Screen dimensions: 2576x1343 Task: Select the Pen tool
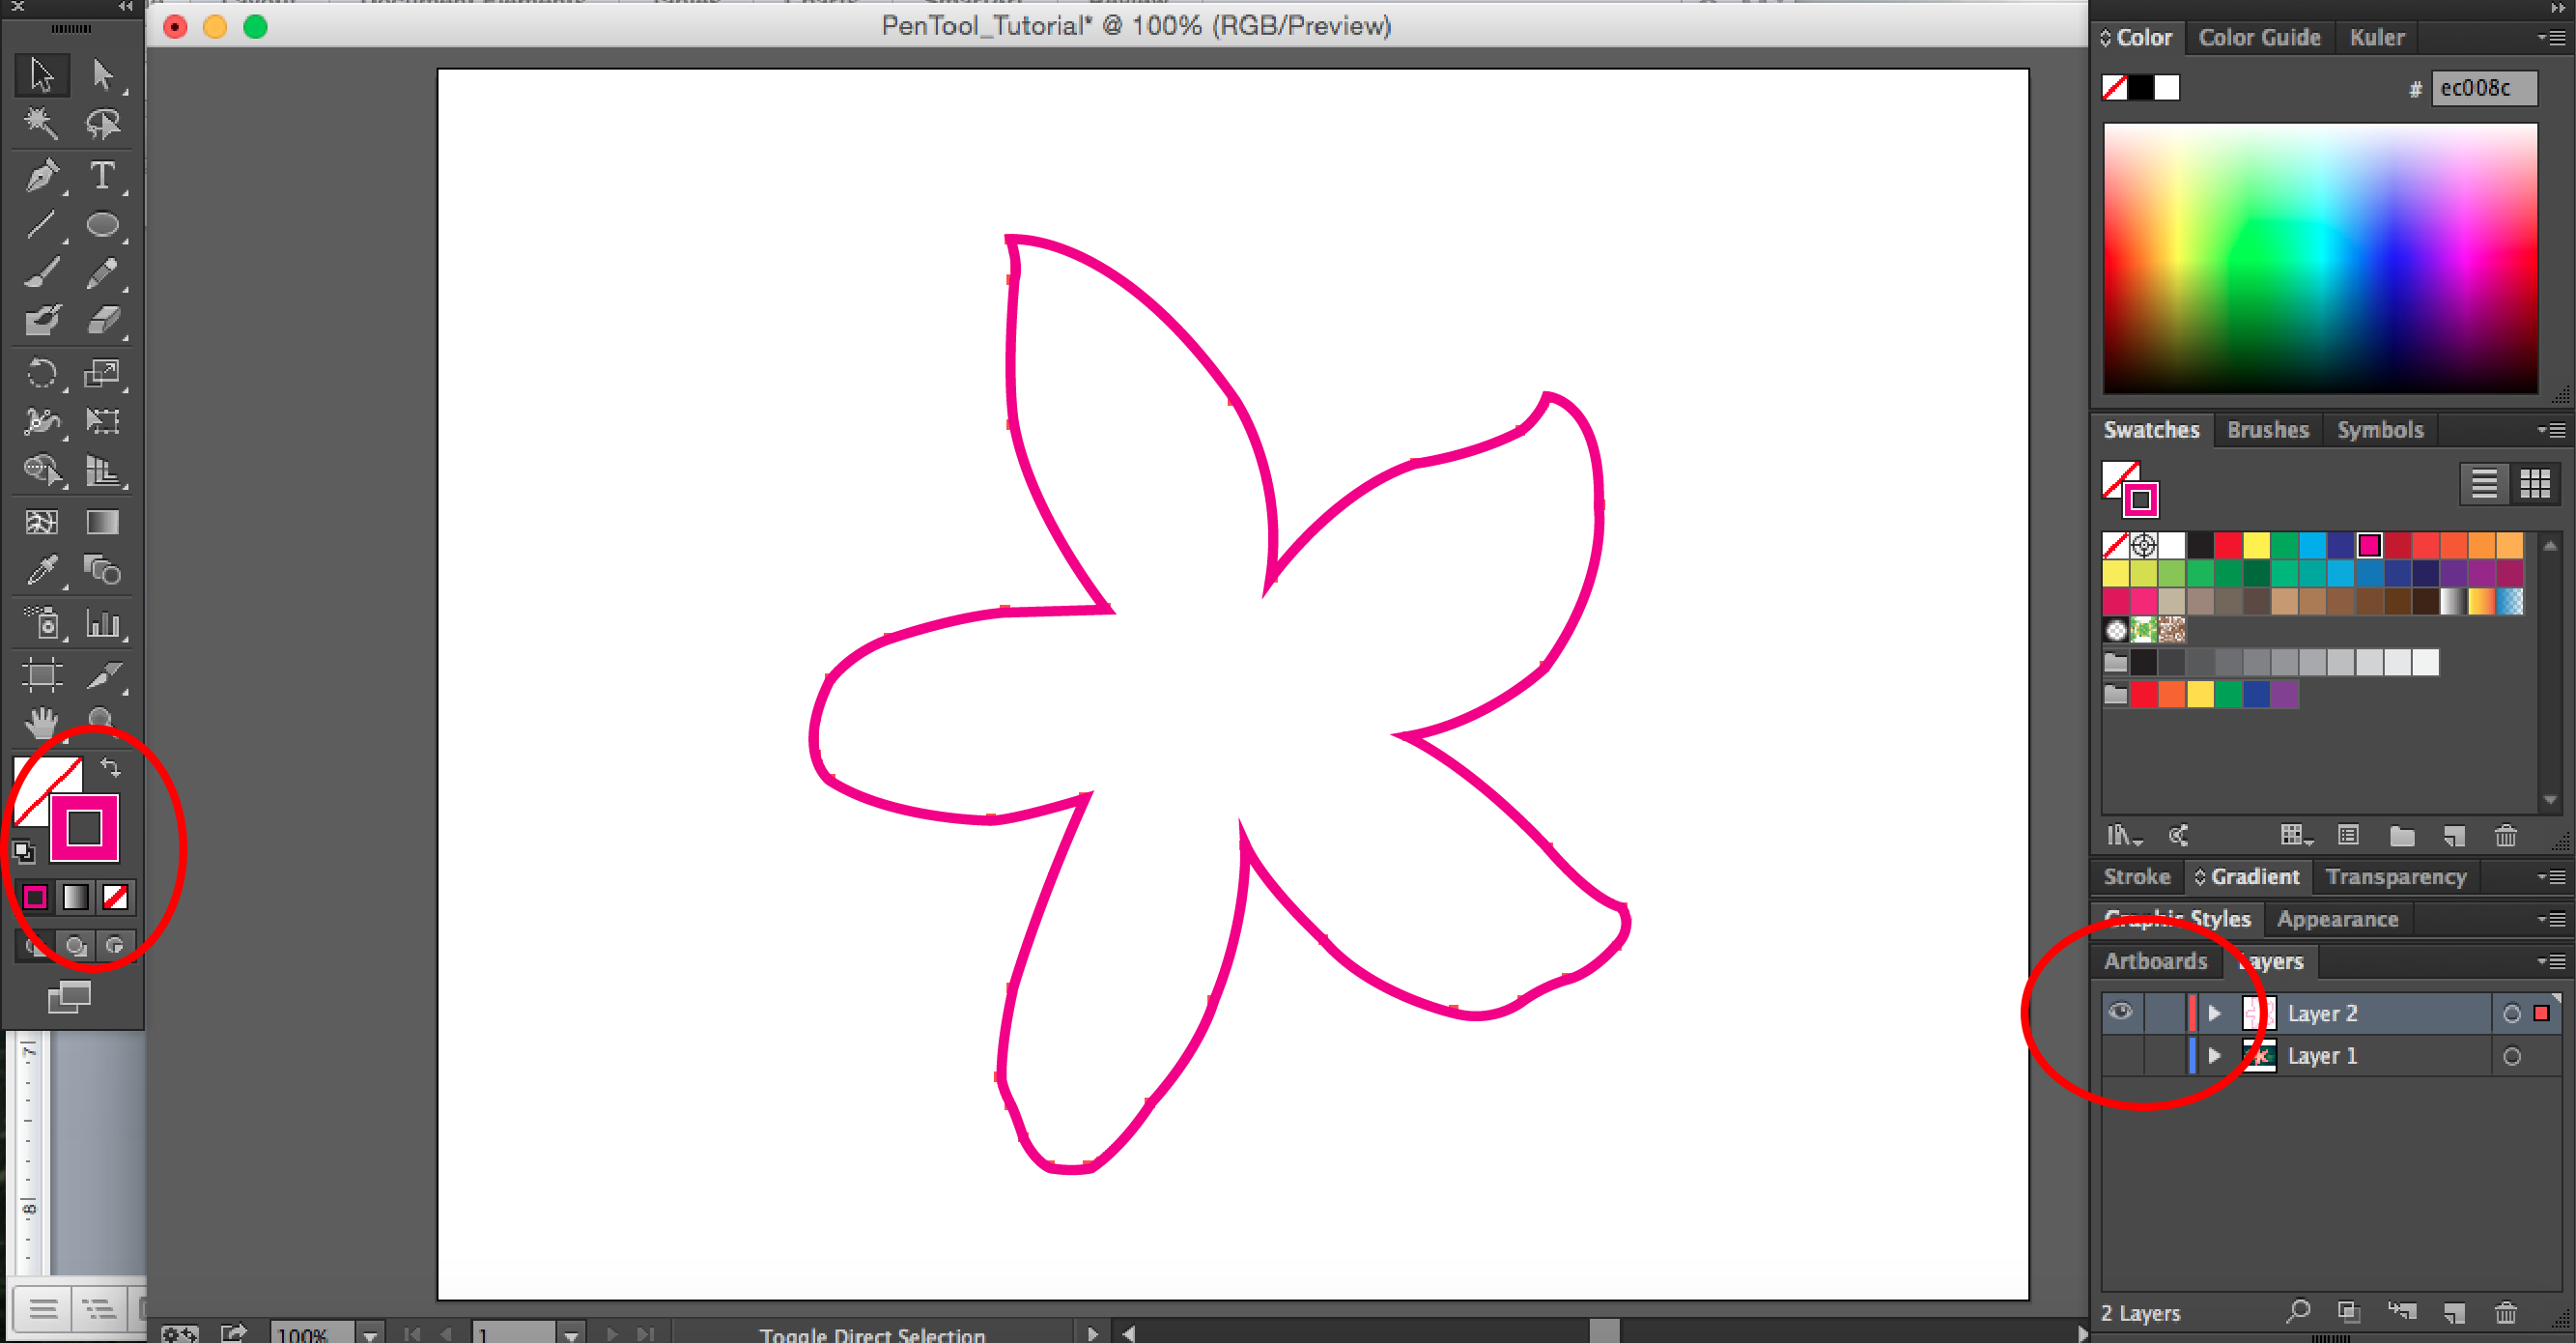pos(42,175)
